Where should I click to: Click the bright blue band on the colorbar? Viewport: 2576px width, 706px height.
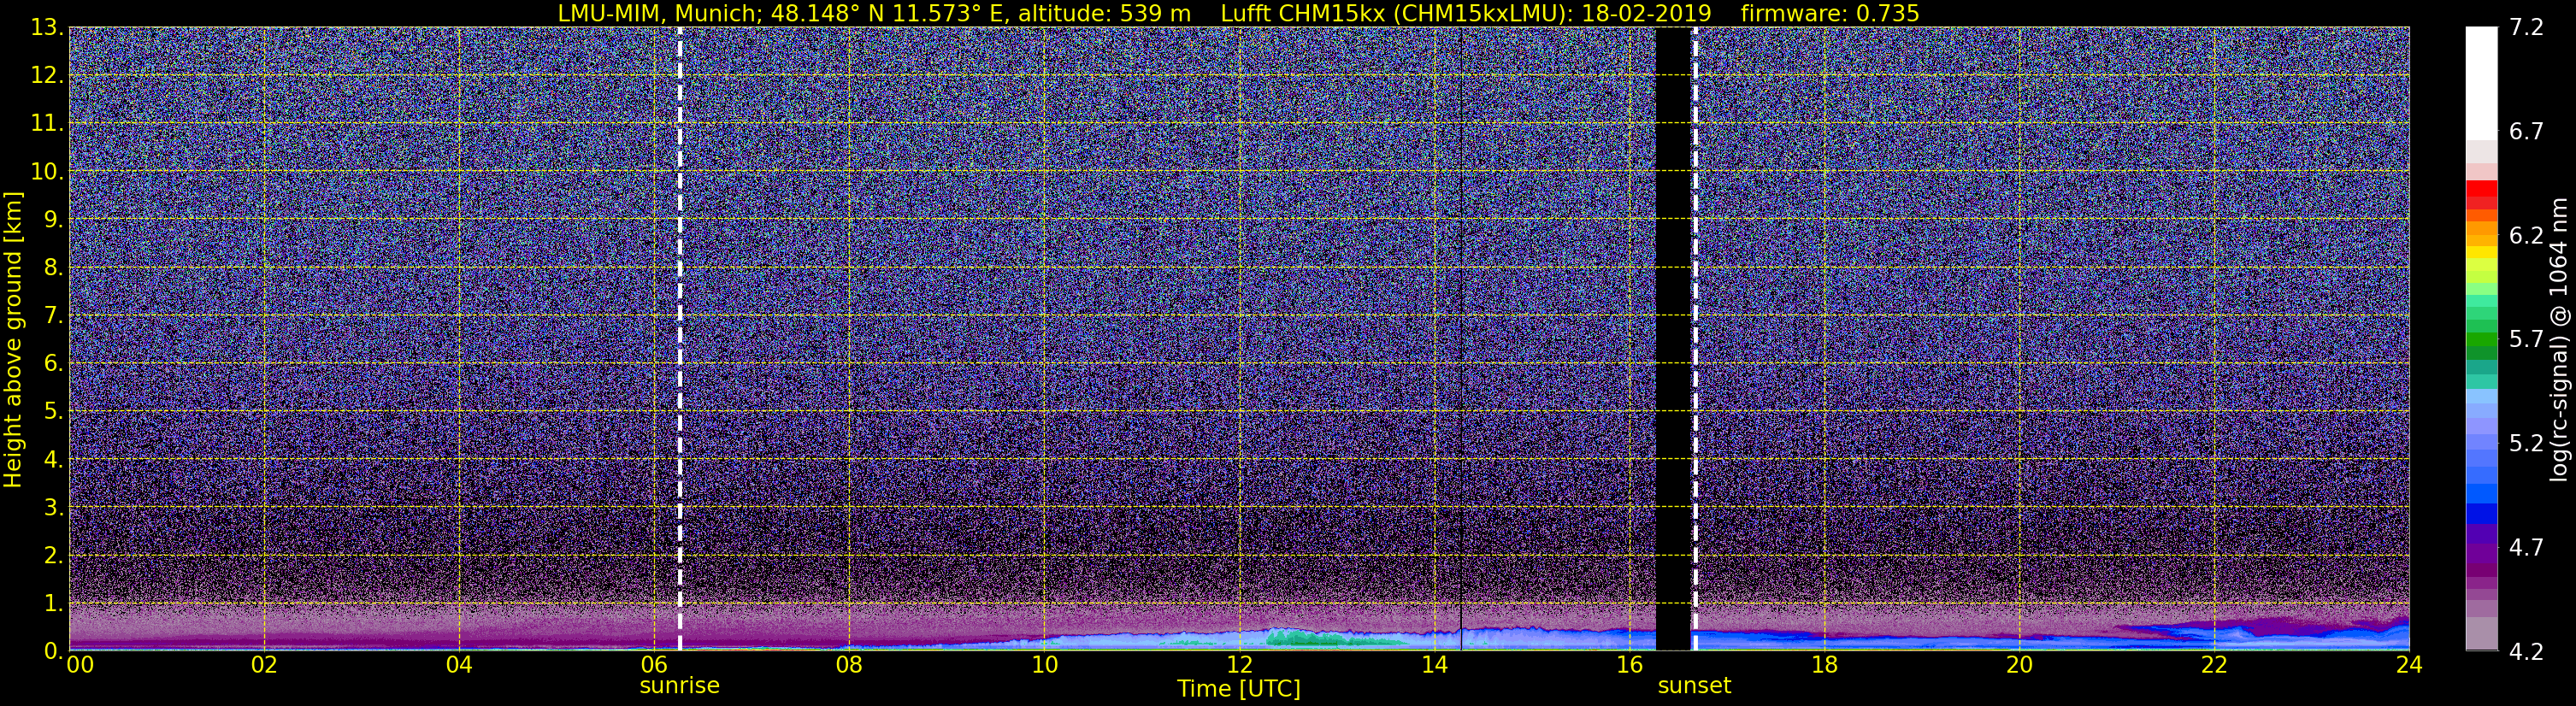click(2481, 493)
